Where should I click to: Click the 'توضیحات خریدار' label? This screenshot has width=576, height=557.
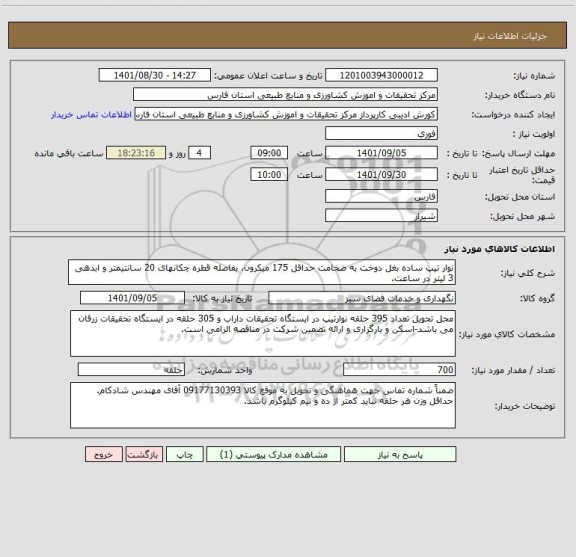click(525, 406)
